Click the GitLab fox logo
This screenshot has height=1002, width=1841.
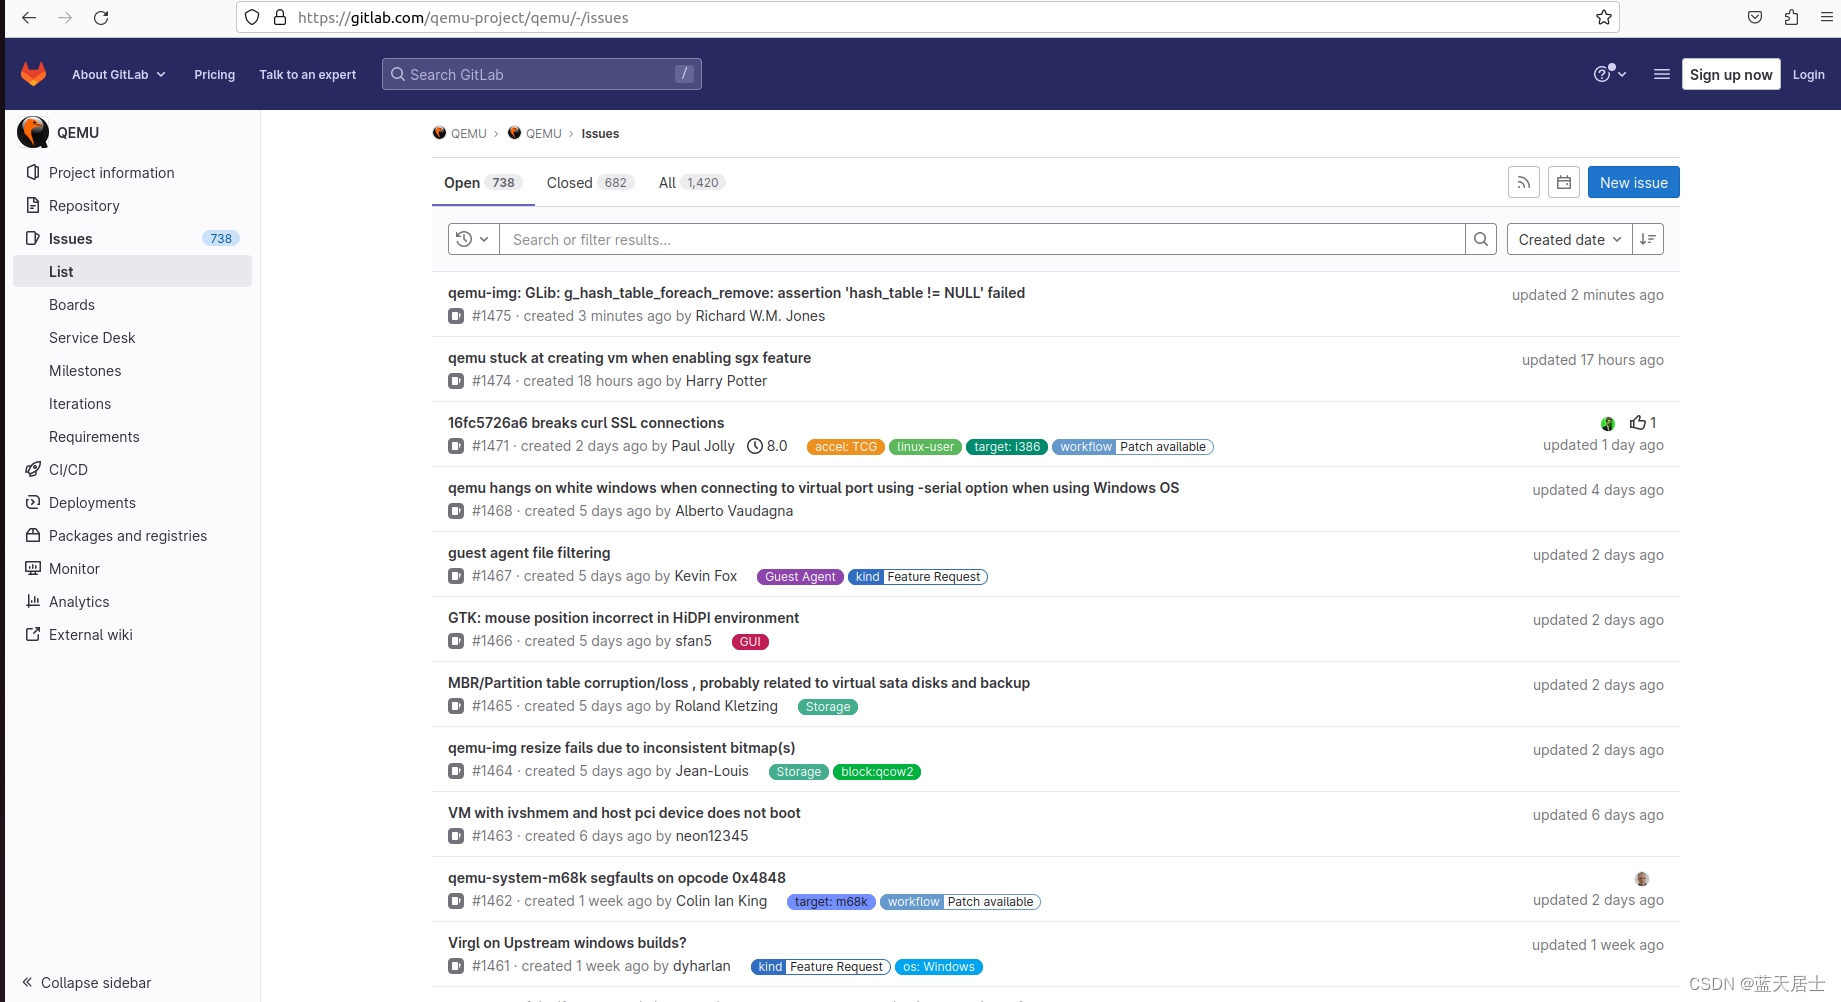point(34,74)
